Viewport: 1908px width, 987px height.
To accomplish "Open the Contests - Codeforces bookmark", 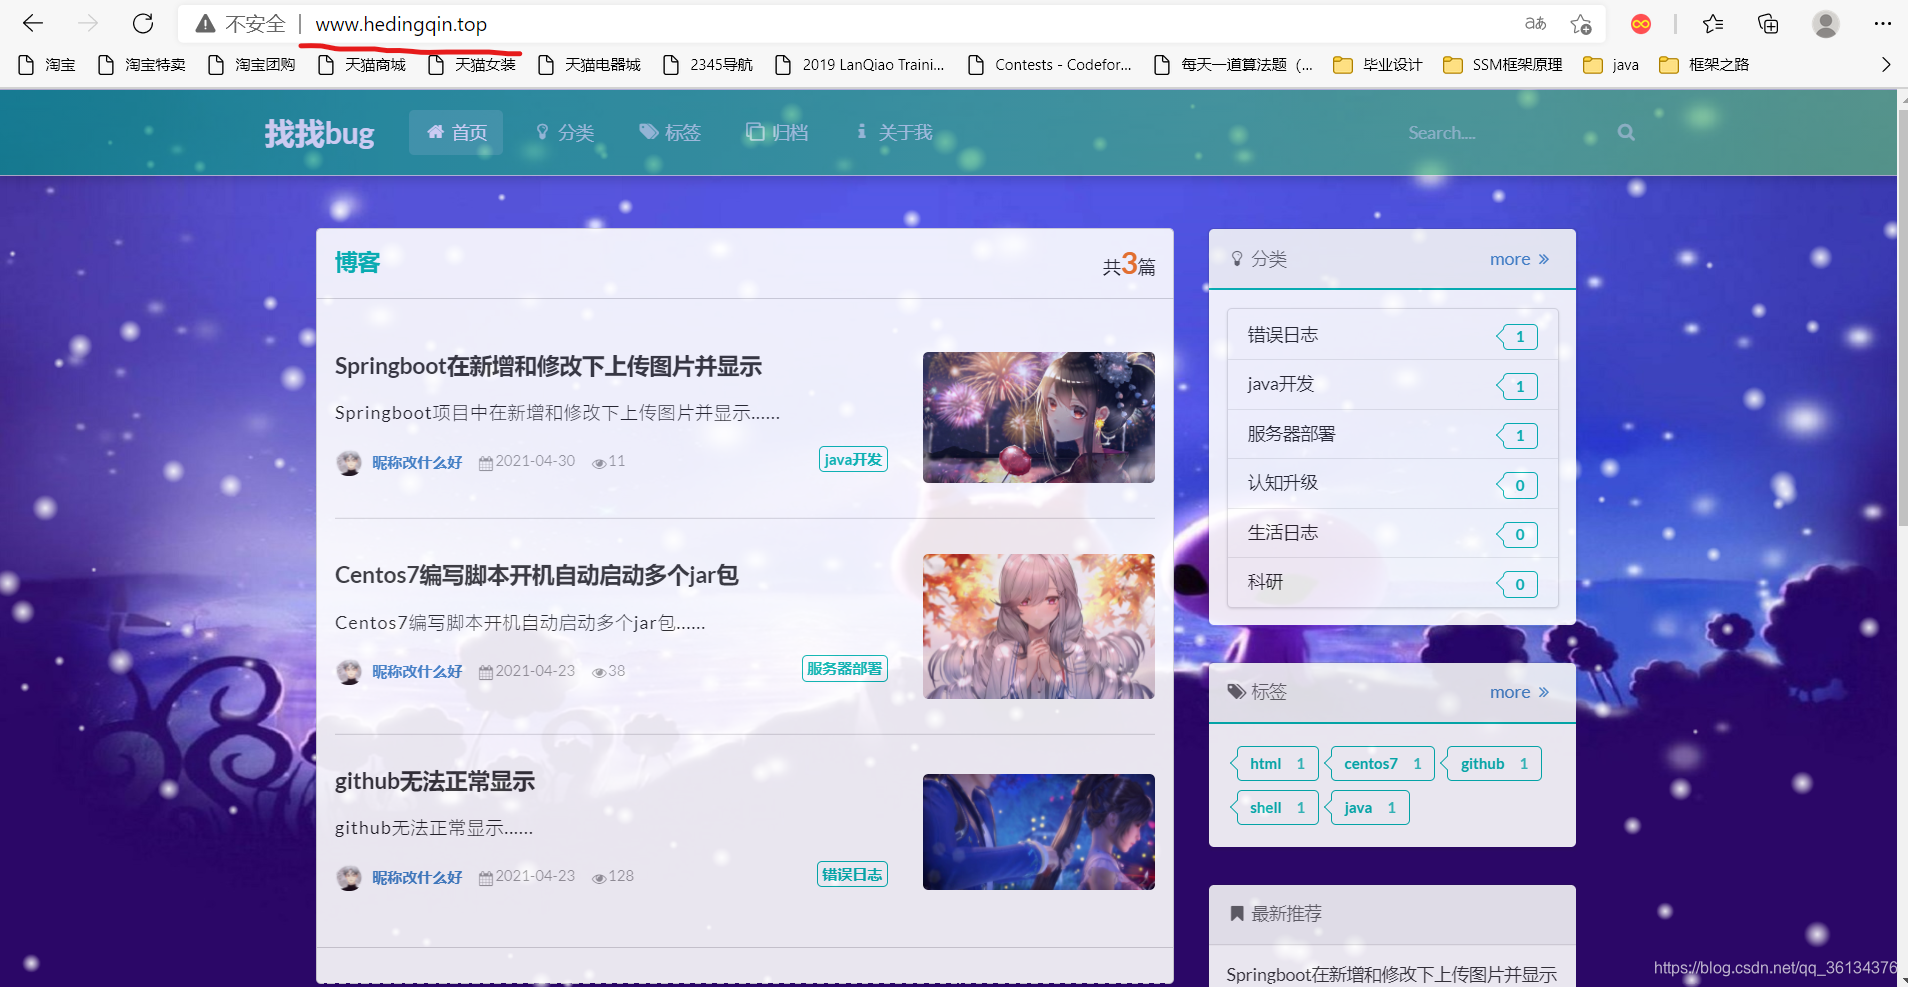I will click(1050, 64).
